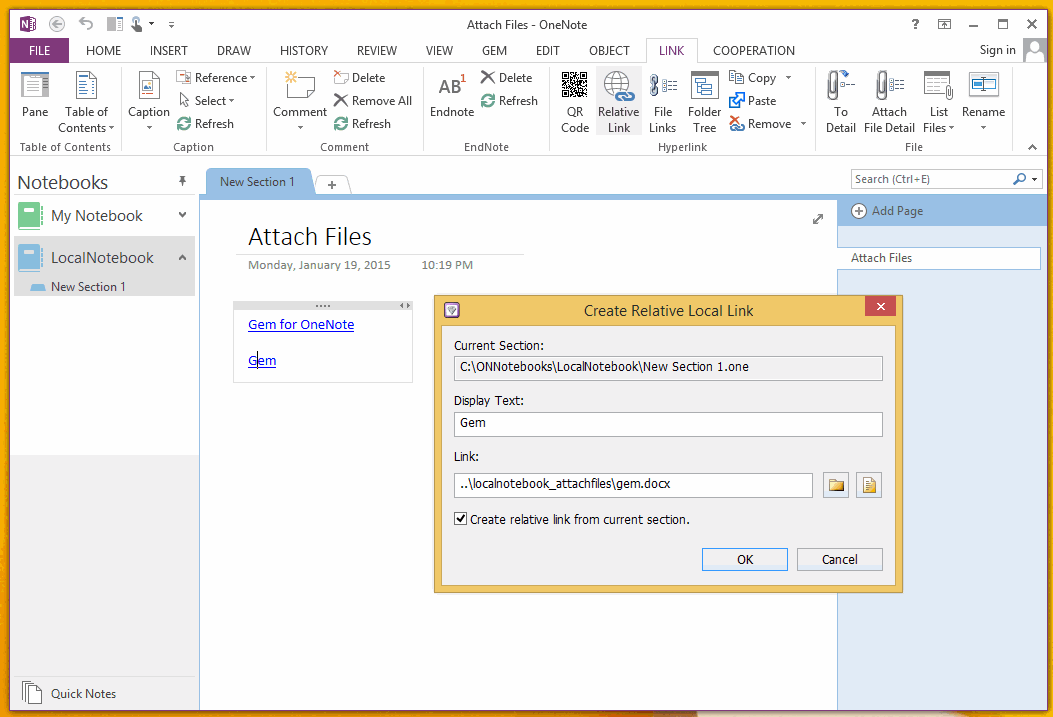Cancel the Create Relative Local Link dialog
Viewport: 1053px width, 717px height.
coord(839,559)
